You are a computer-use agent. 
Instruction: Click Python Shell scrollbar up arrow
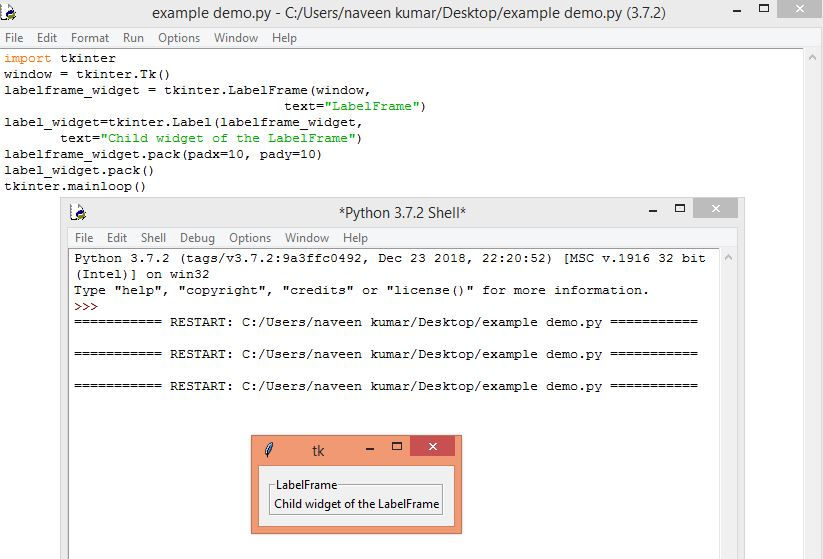pos(728,257)
